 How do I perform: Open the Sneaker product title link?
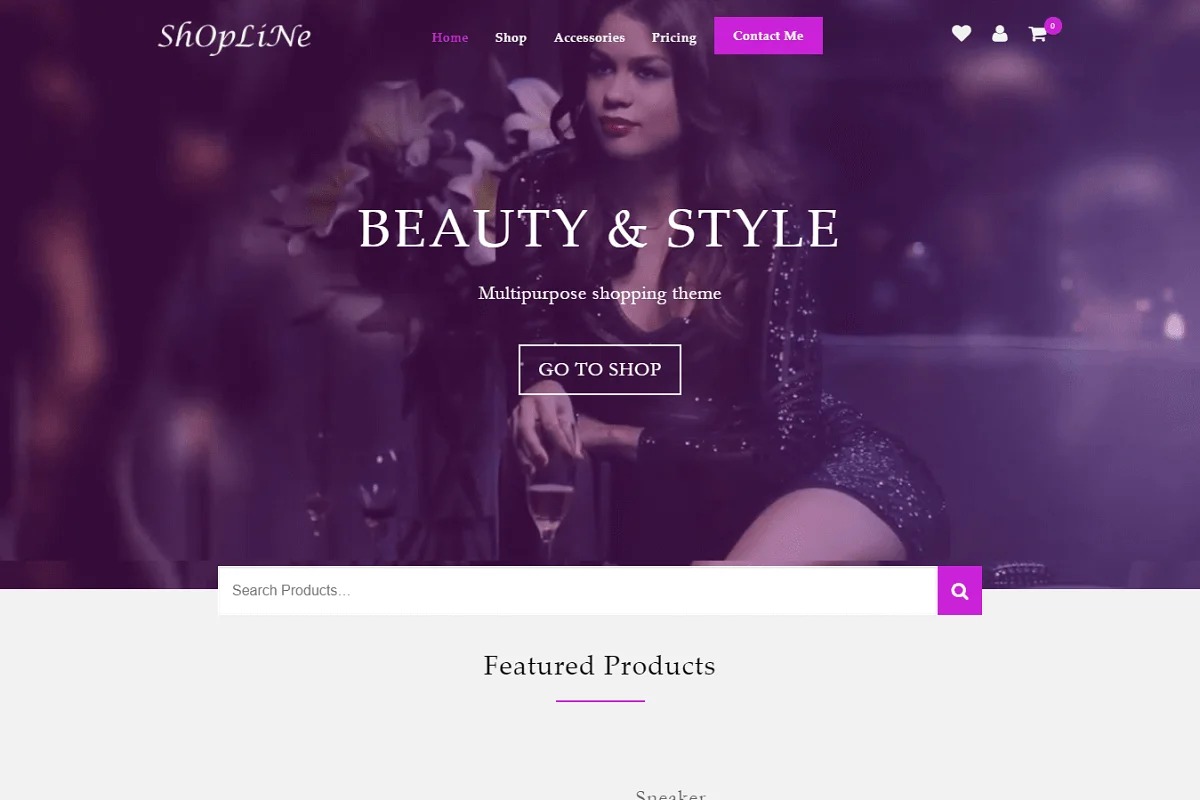pyautogui.click(x=671, y=794)
